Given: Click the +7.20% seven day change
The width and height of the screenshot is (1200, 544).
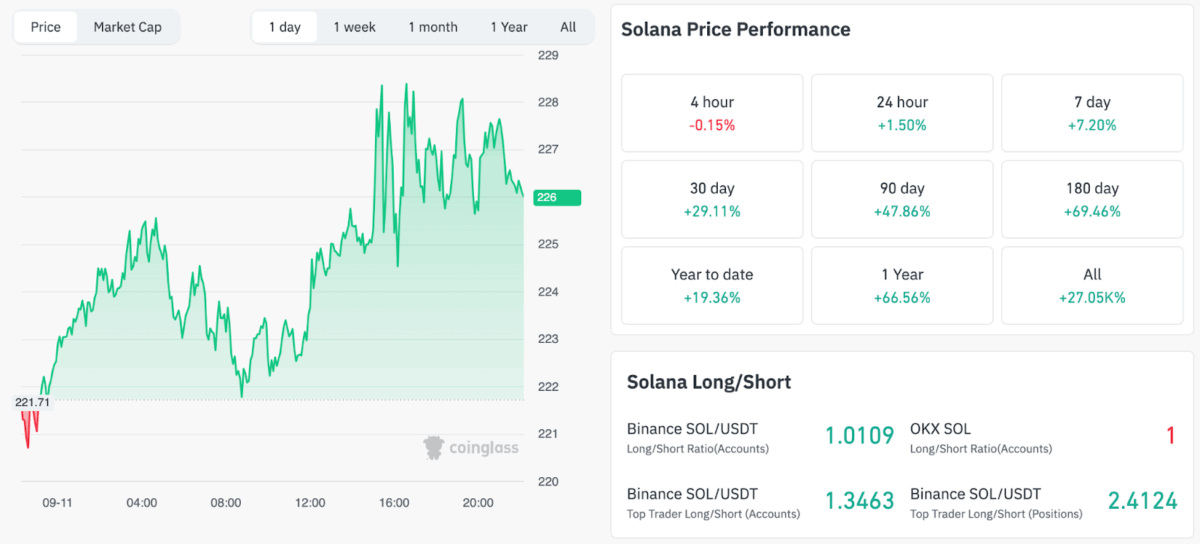Looking at the screenshot, I should point(1092,125).
